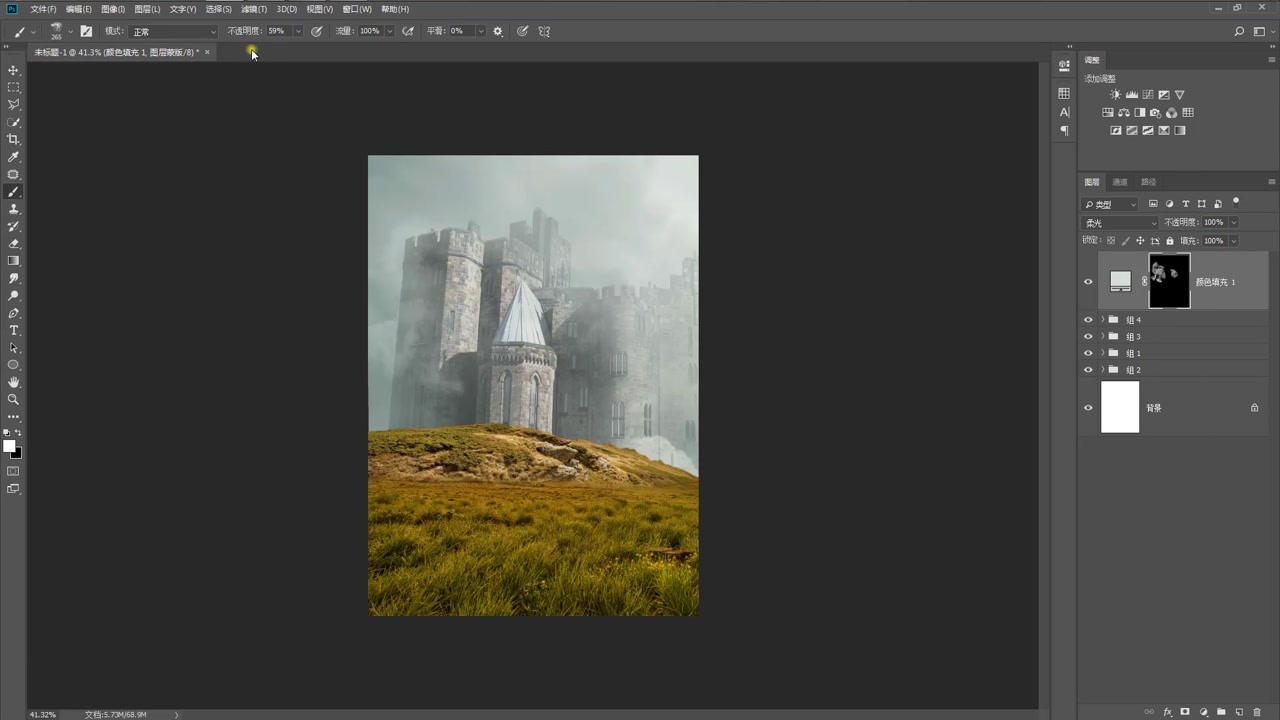The image size is (1280, 720).
Task: Select the Ellipse shape tool
Action: point(14,365)
